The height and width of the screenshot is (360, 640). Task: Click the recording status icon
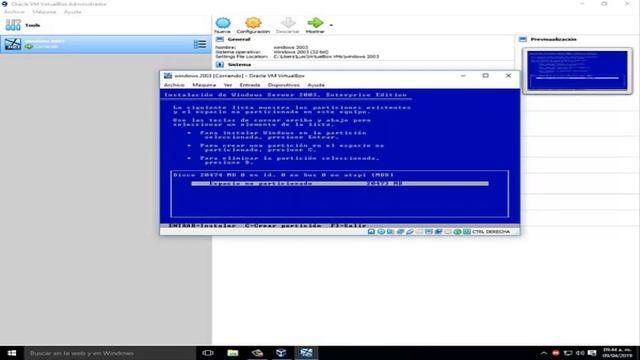438,231
